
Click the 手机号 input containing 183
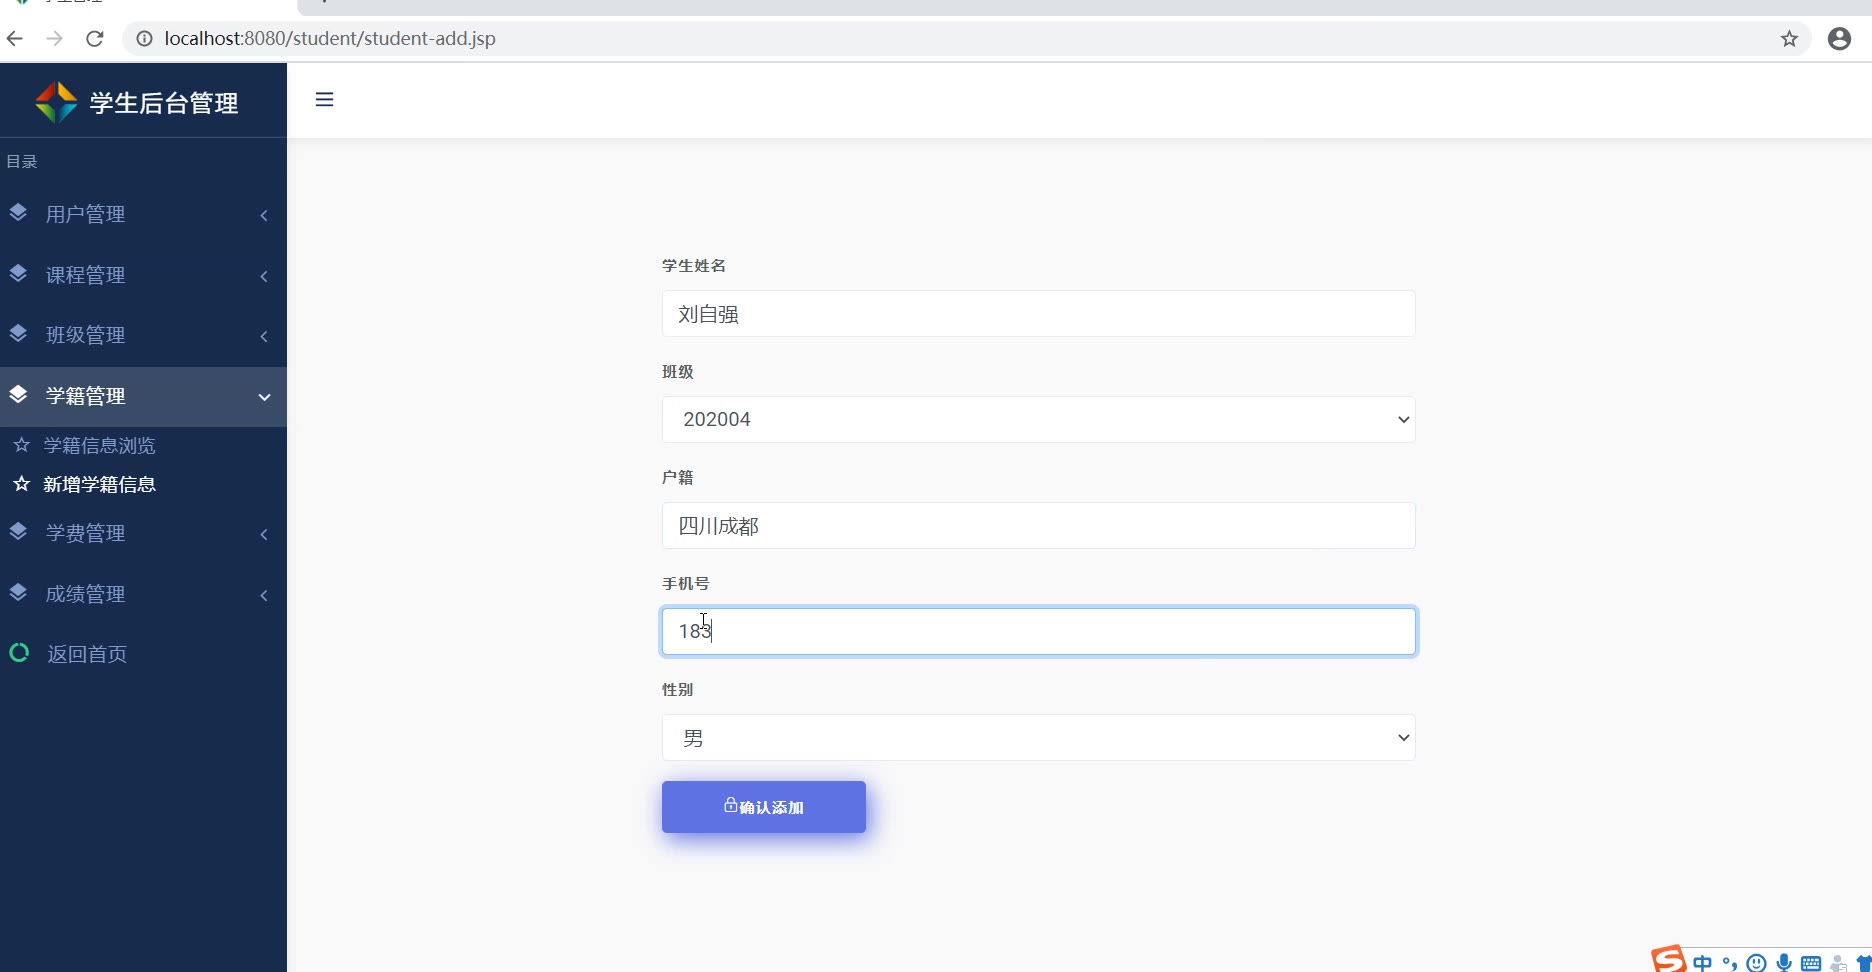point(1038,631)
